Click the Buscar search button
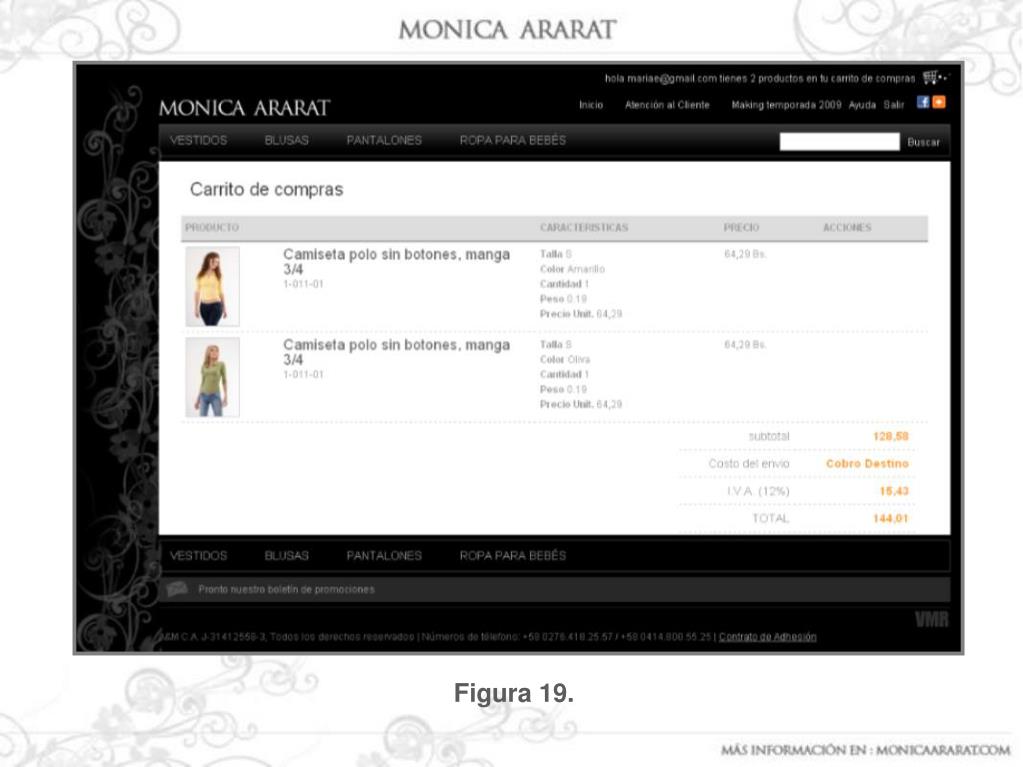The image size is (1023, 767). point(923,142)
